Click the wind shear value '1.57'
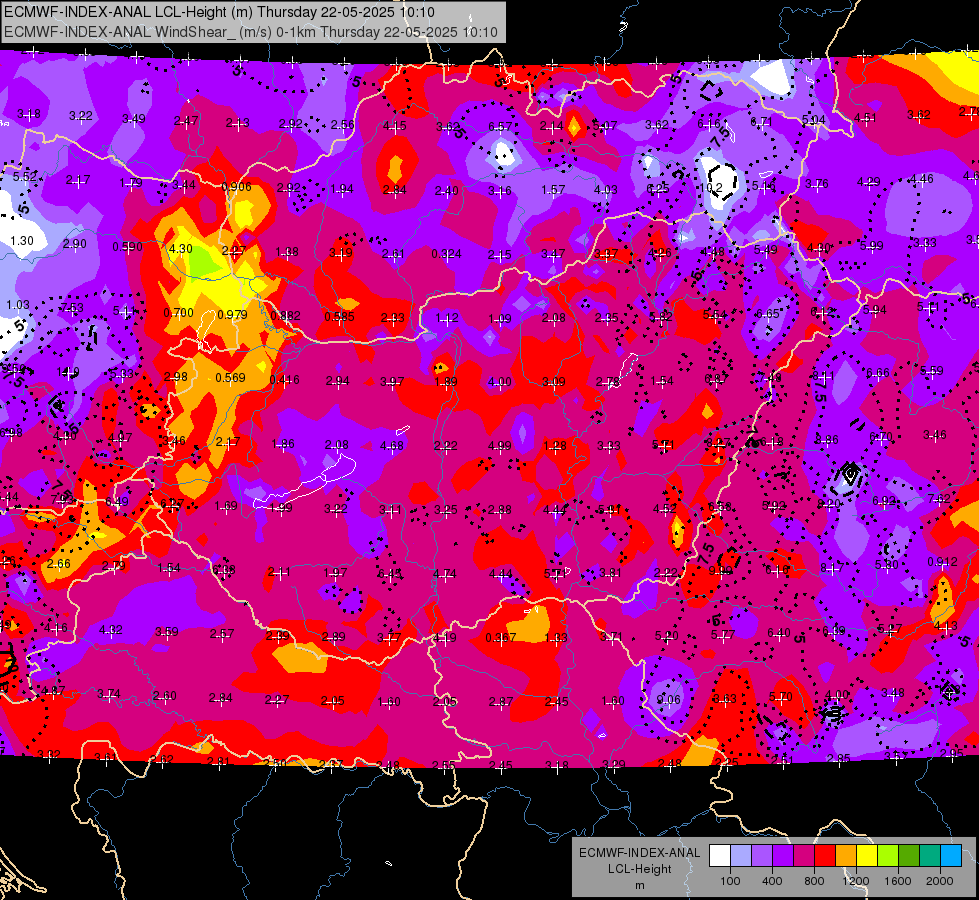Image resolution: width=979 pixels, height=900 pixels. click(x=553, y=189)
